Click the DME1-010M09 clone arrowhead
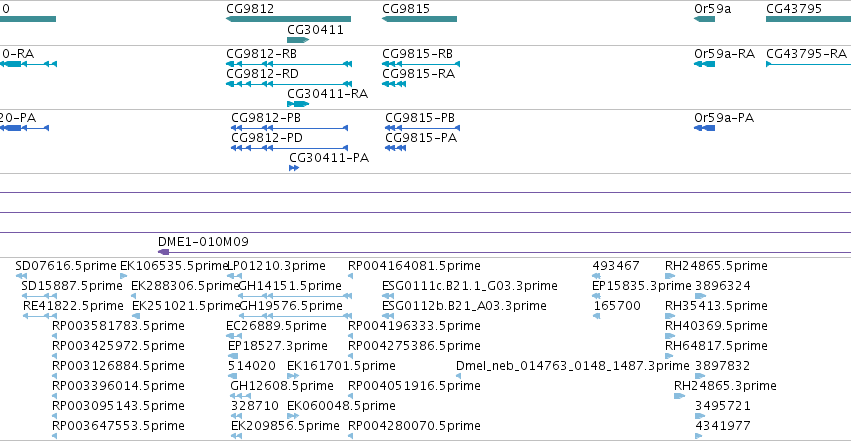The width and height of the screenshot is (851, 441). (x=163, y=252)
